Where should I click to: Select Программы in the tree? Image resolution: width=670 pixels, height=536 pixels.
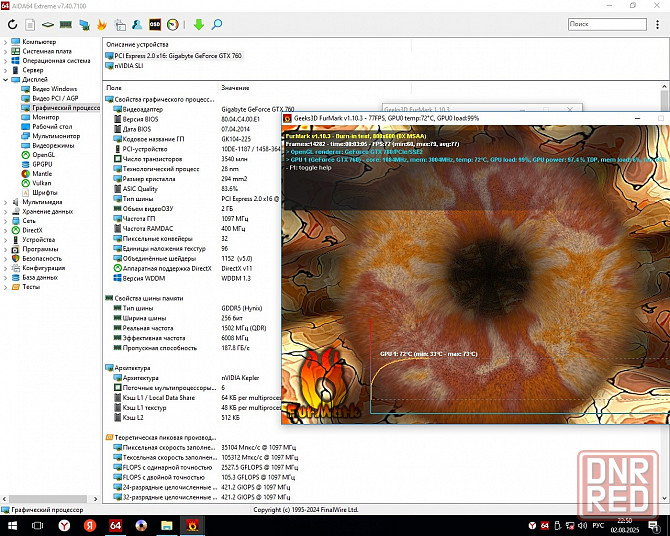(x=40, y=249)
